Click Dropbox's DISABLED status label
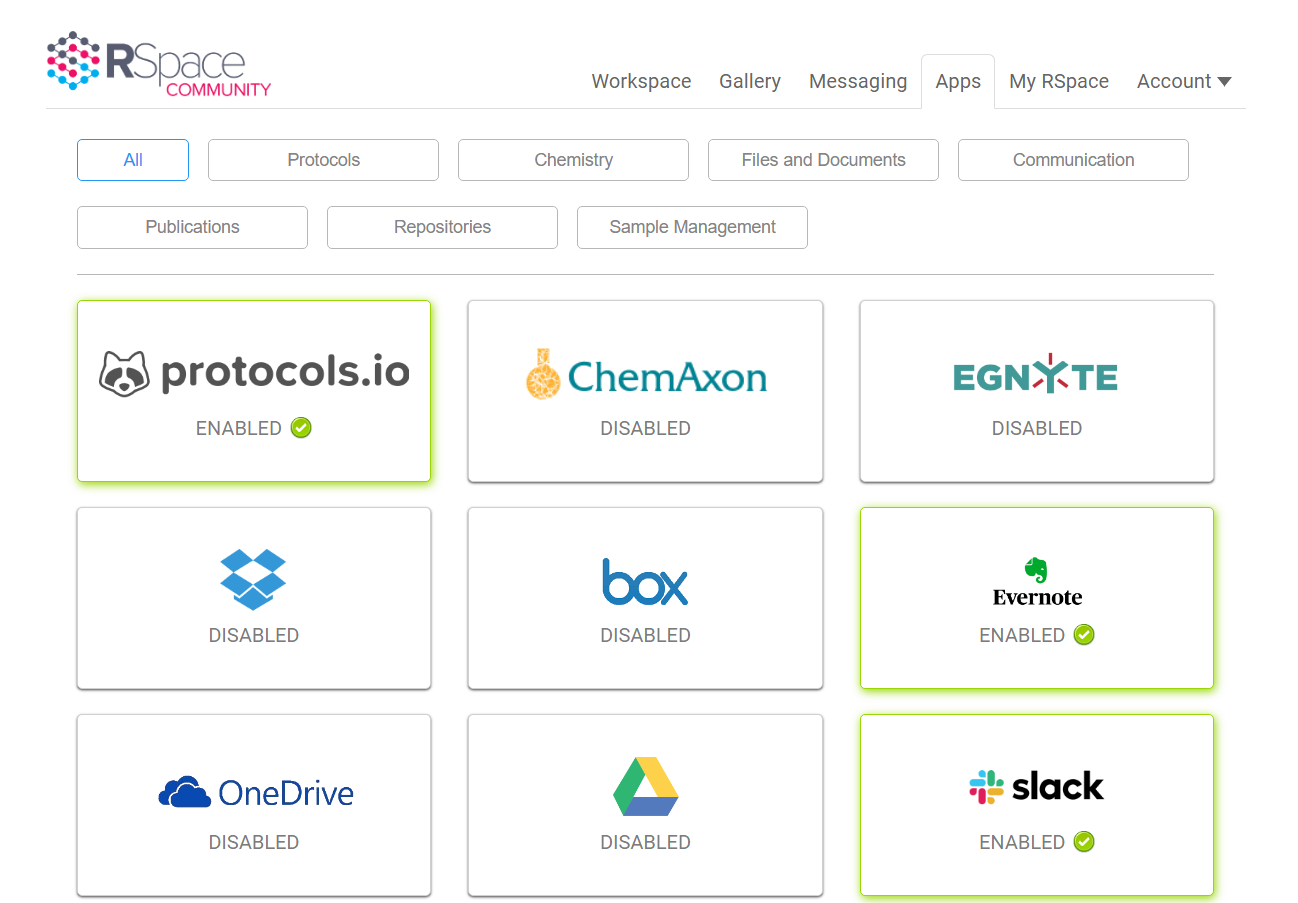Image resolution: width=1298 pixels, height=903 pixels. coord(254,635)
